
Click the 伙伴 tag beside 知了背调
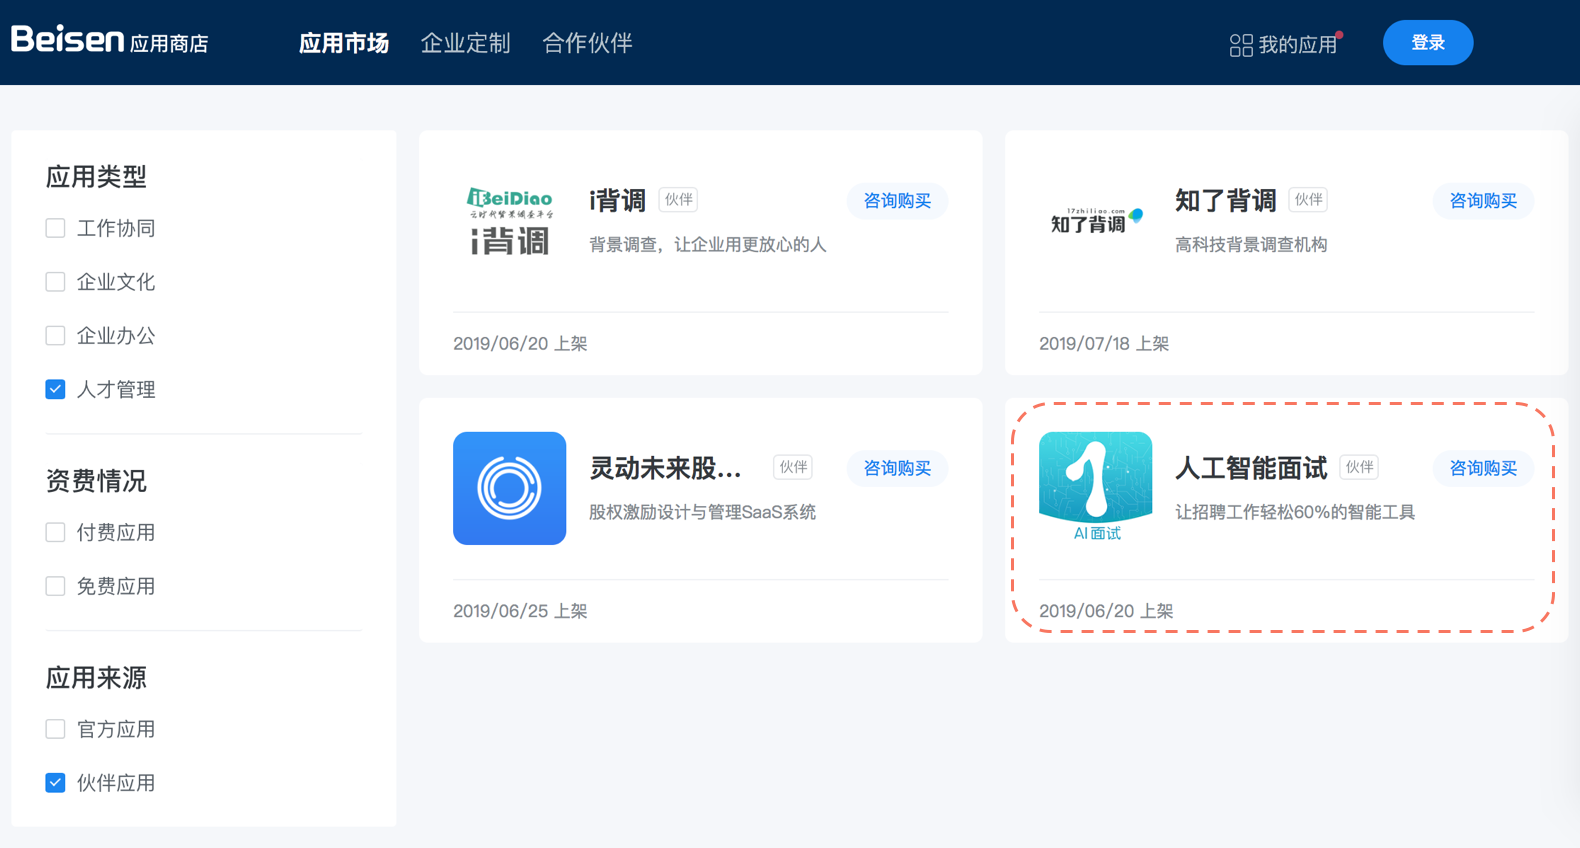(1308, 200)
